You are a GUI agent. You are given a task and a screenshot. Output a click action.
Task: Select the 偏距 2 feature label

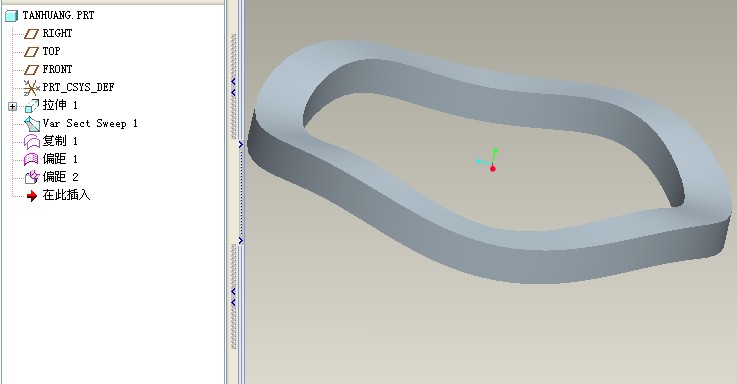(61, 177)
